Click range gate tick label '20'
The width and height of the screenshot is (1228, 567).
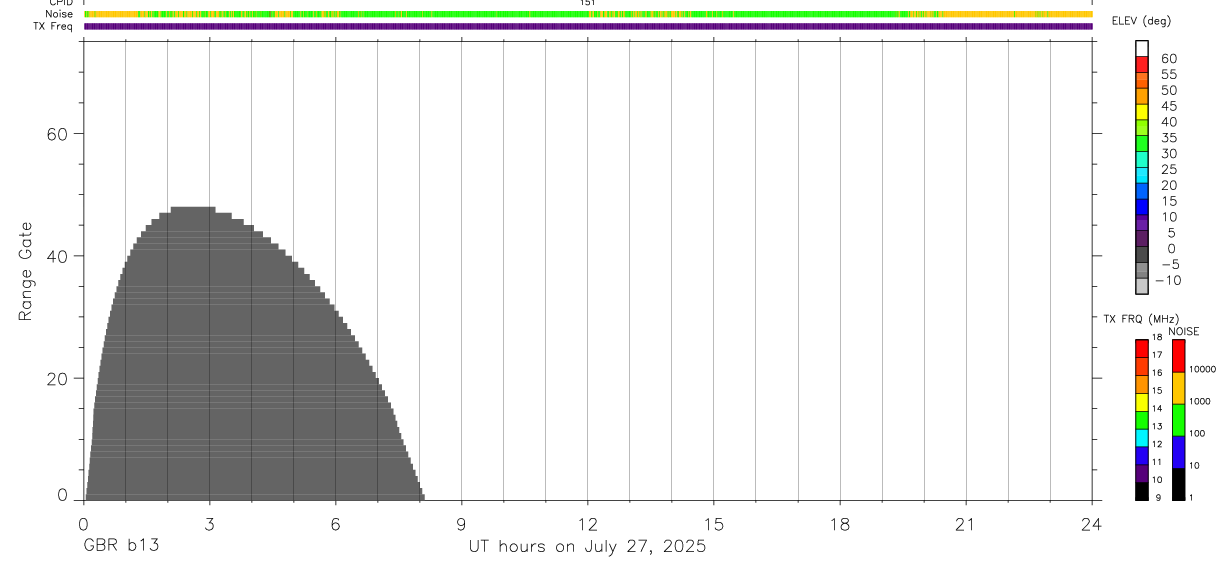click(x=57, y=379)
